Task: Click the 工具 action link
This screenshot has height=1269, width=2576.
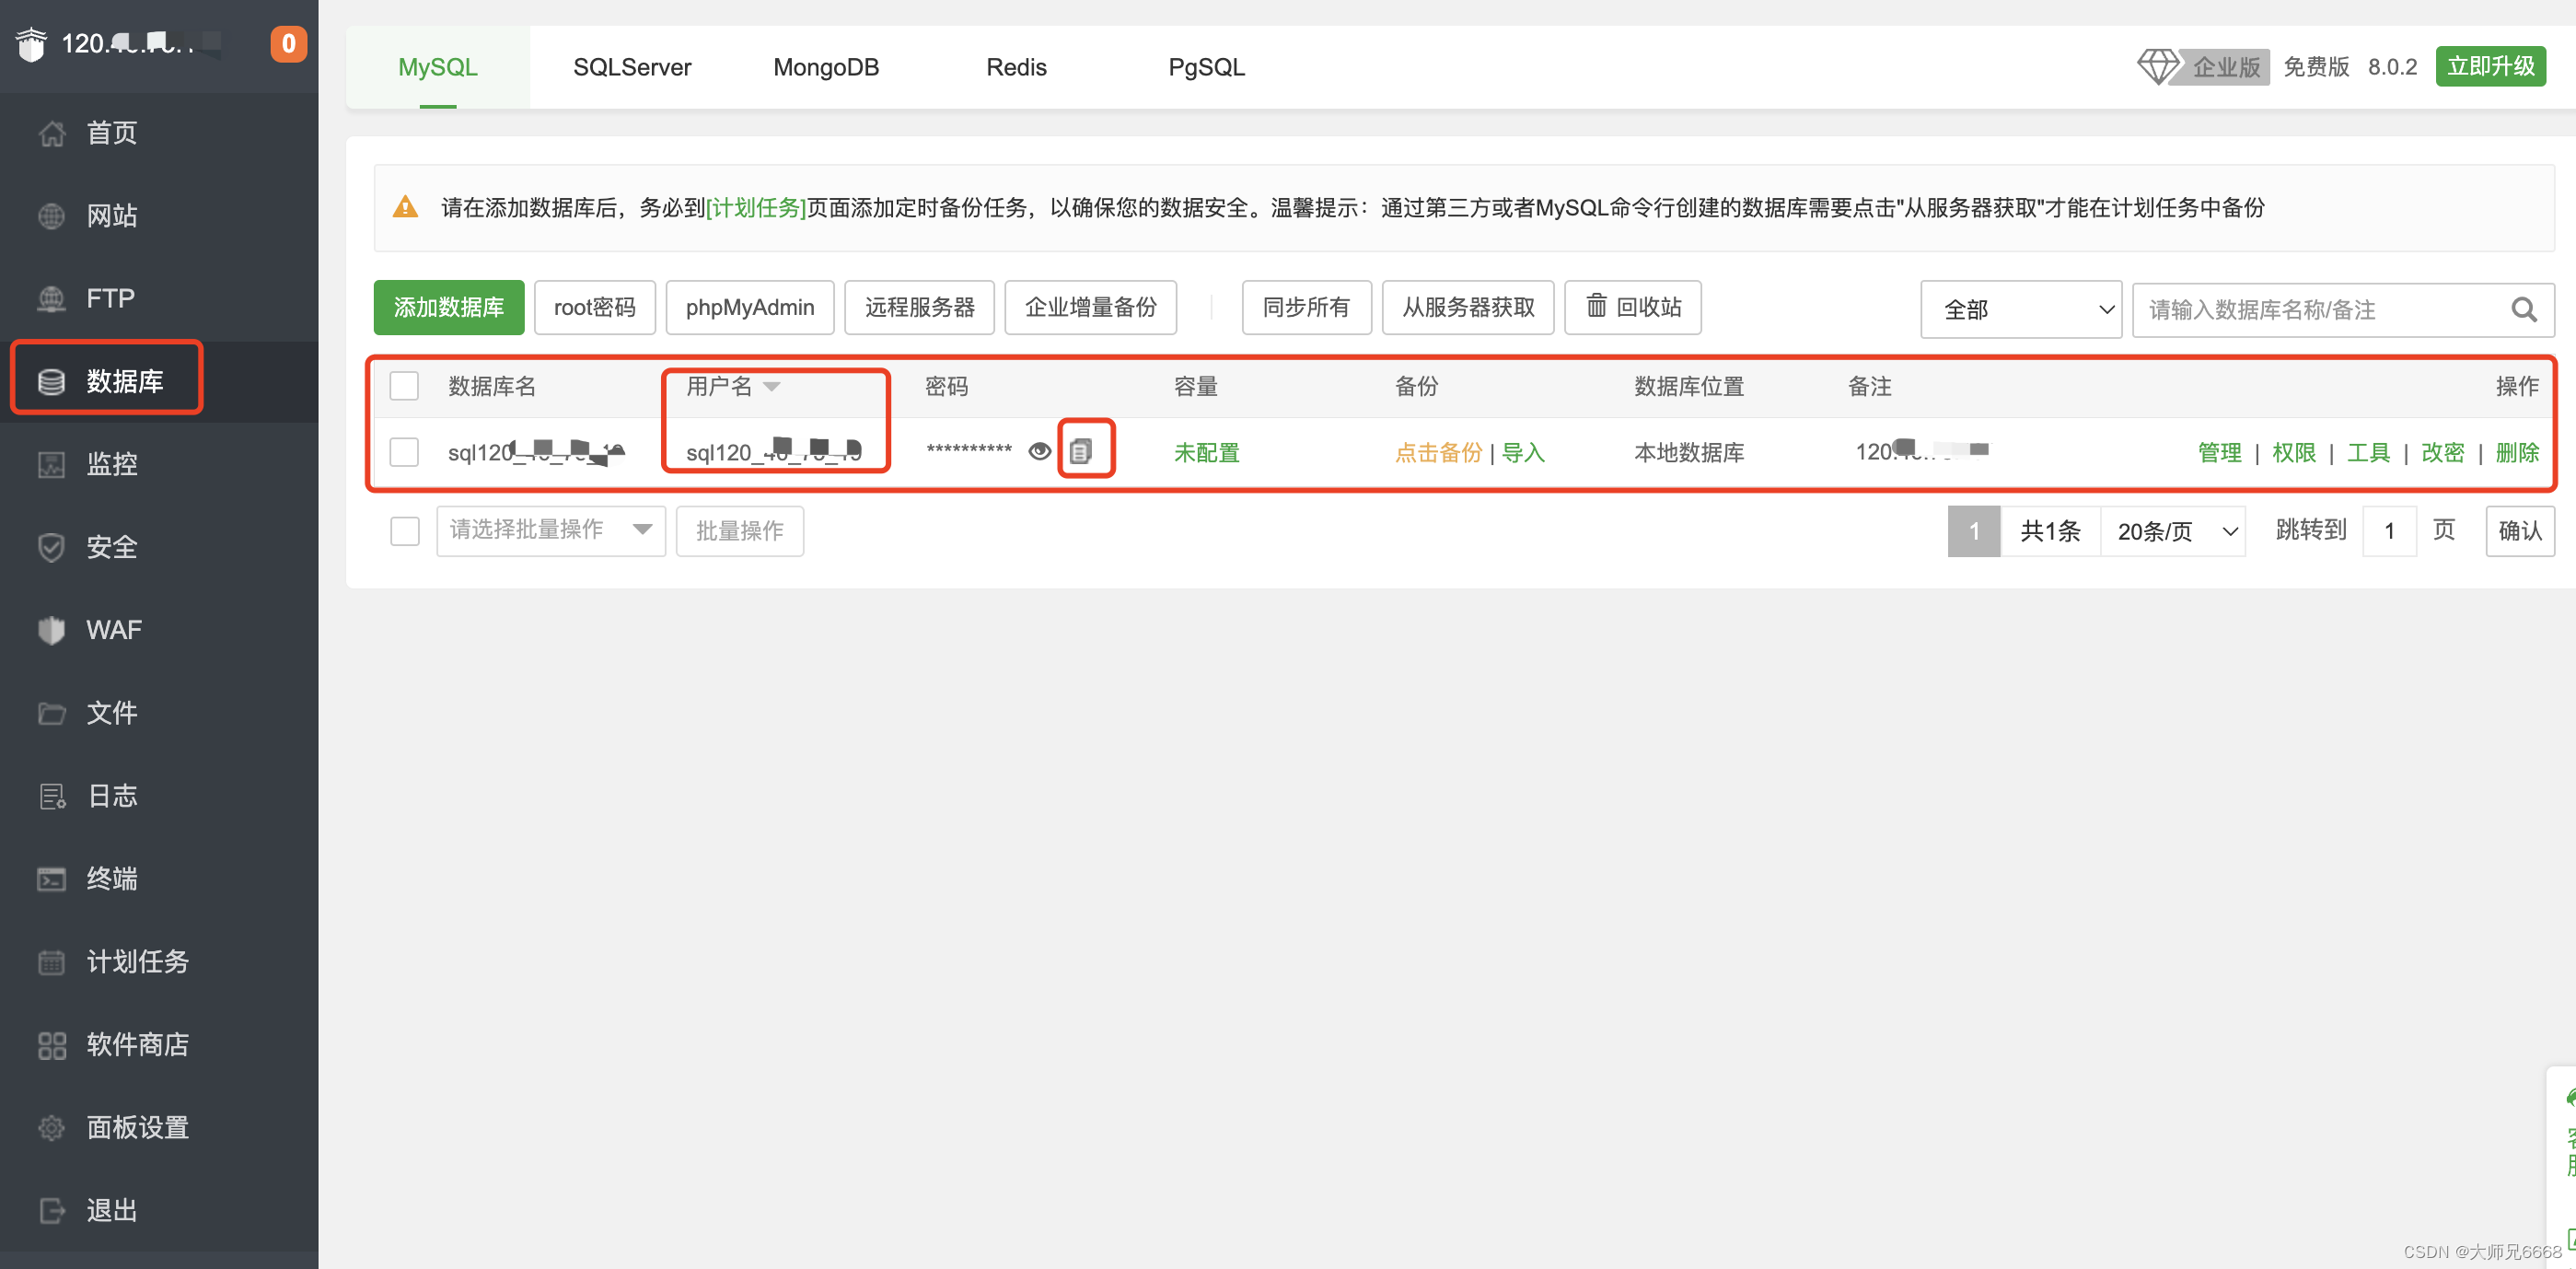Action: point(2368,452)
